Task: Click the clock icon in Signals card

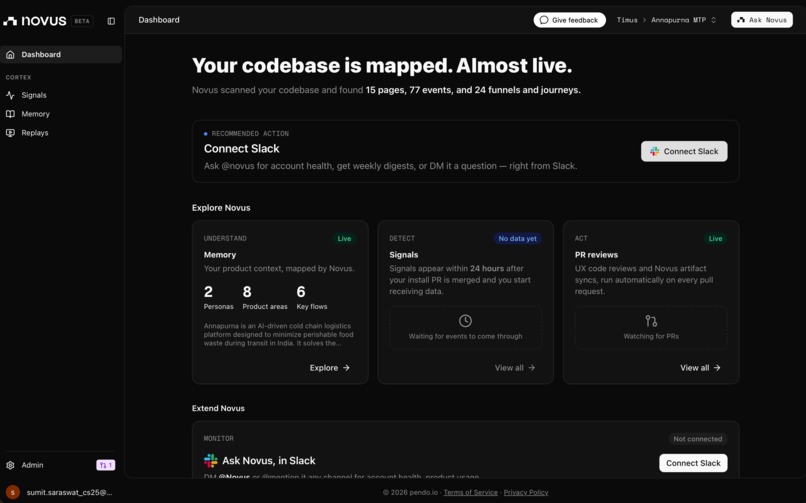Action: click(465, 321)
